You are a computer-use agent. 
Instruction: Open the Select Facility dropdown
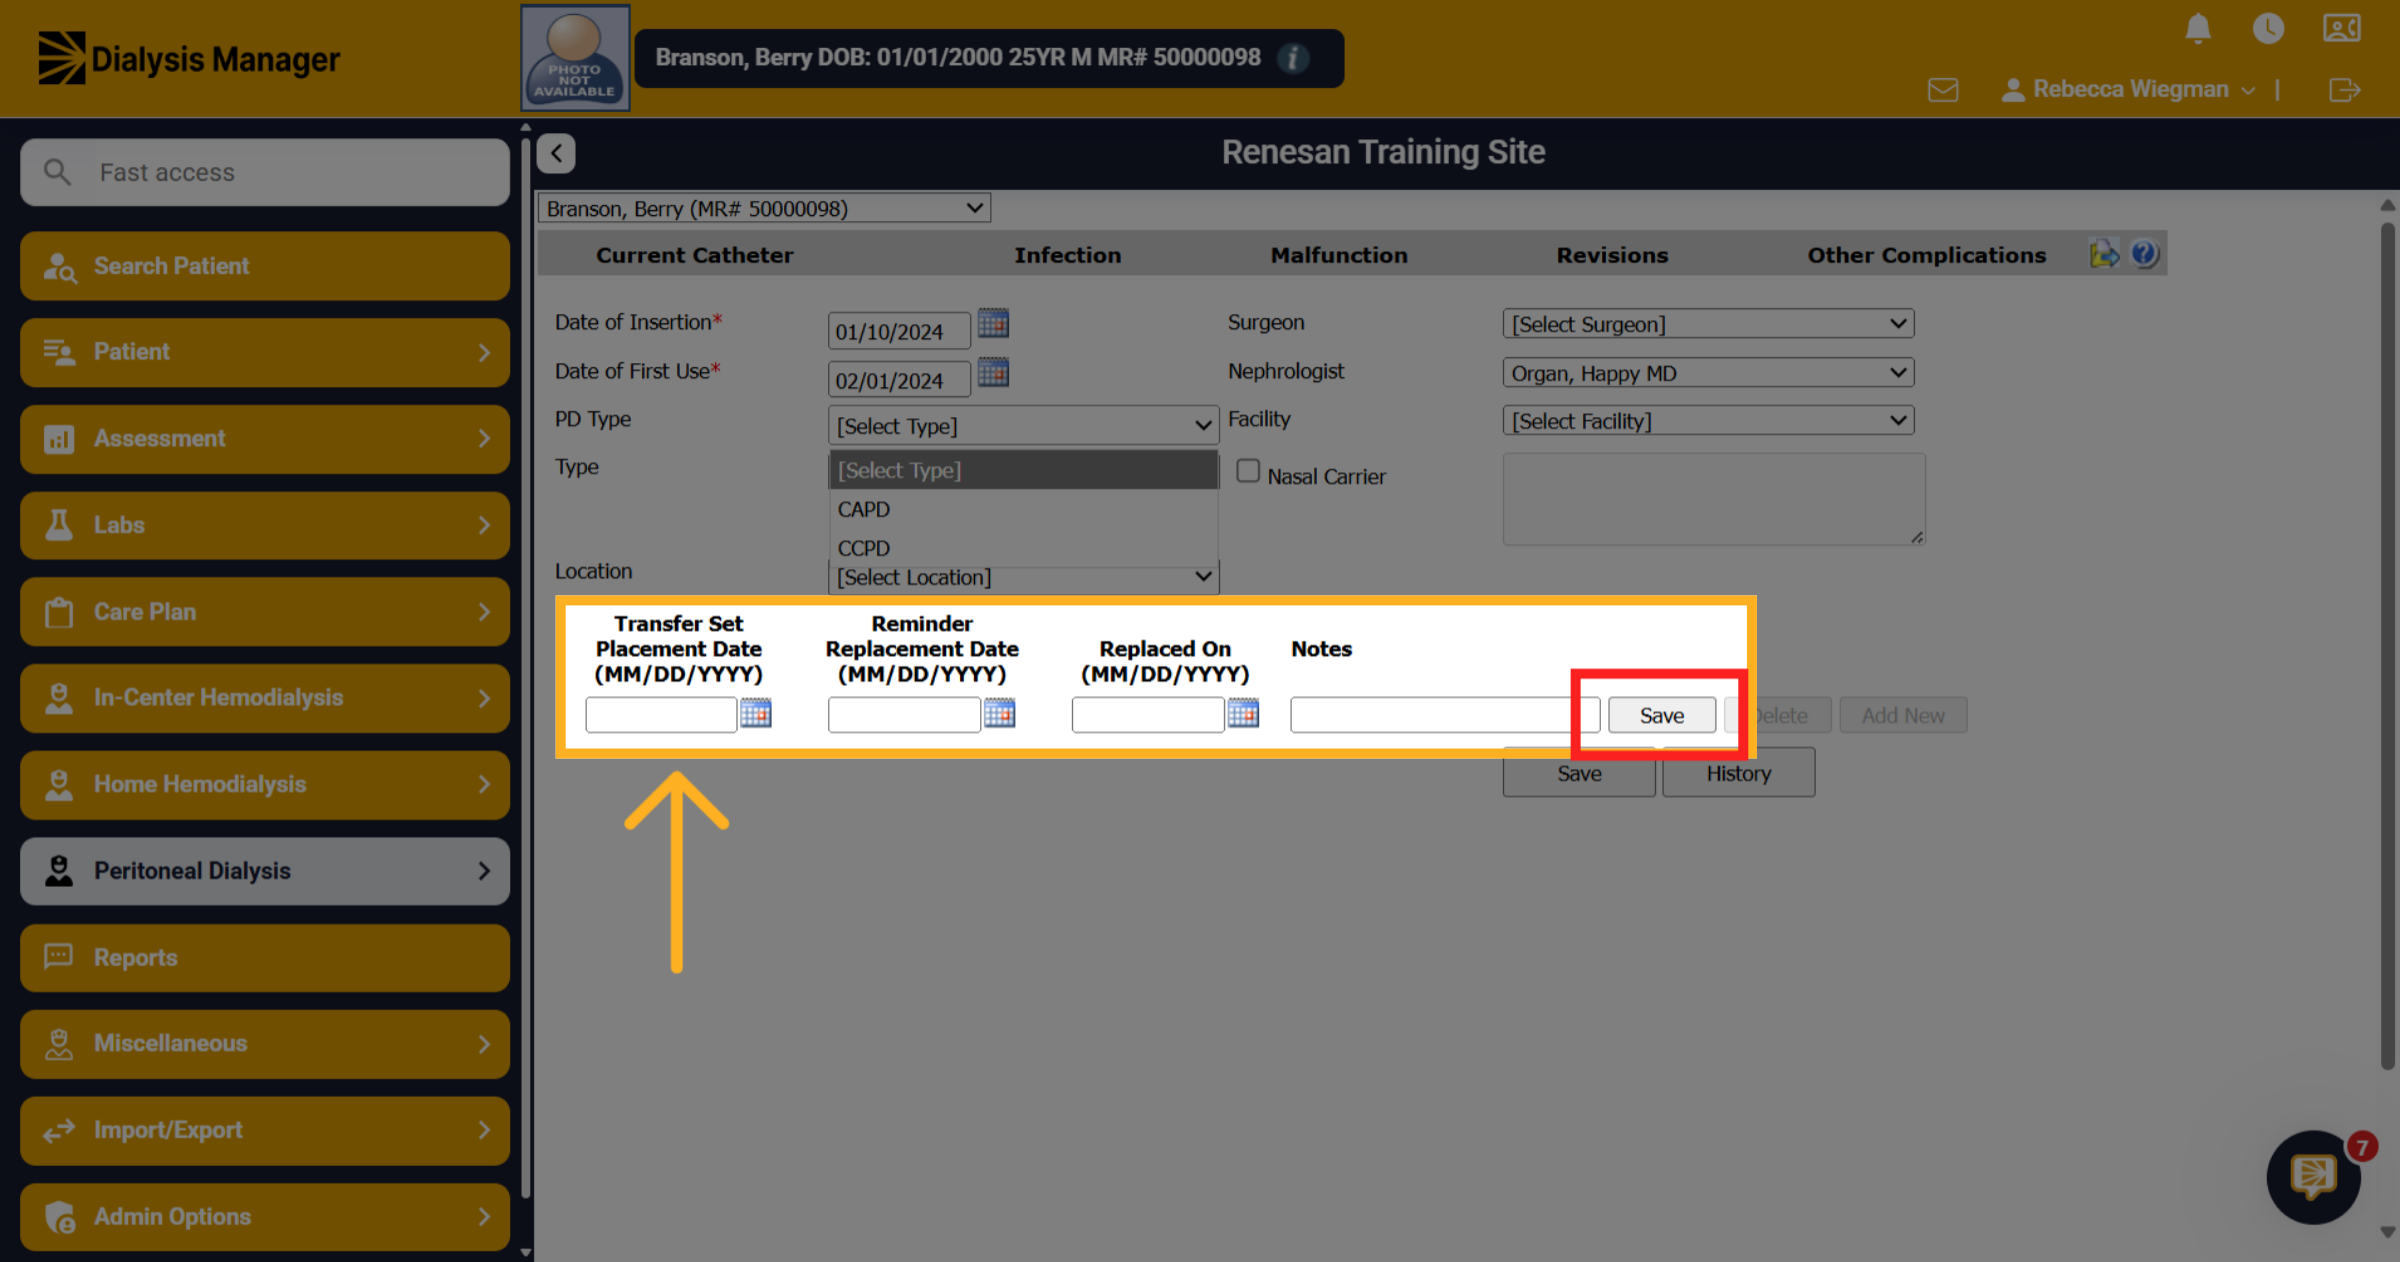pyautogui.click(x=1708, y=421)
